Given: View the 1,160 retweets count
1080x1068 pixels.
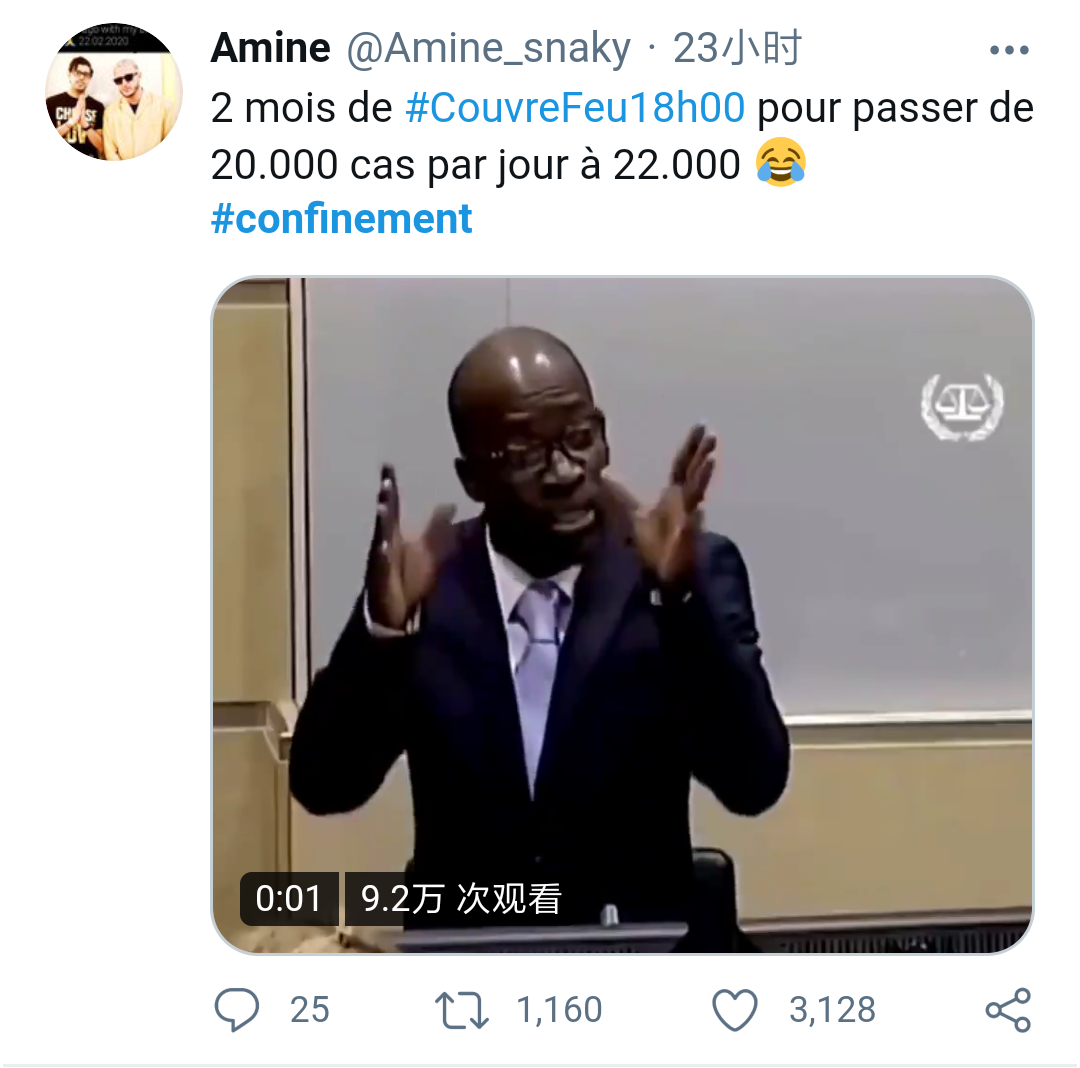Looking at the screenshot, I should (559, 1010).
